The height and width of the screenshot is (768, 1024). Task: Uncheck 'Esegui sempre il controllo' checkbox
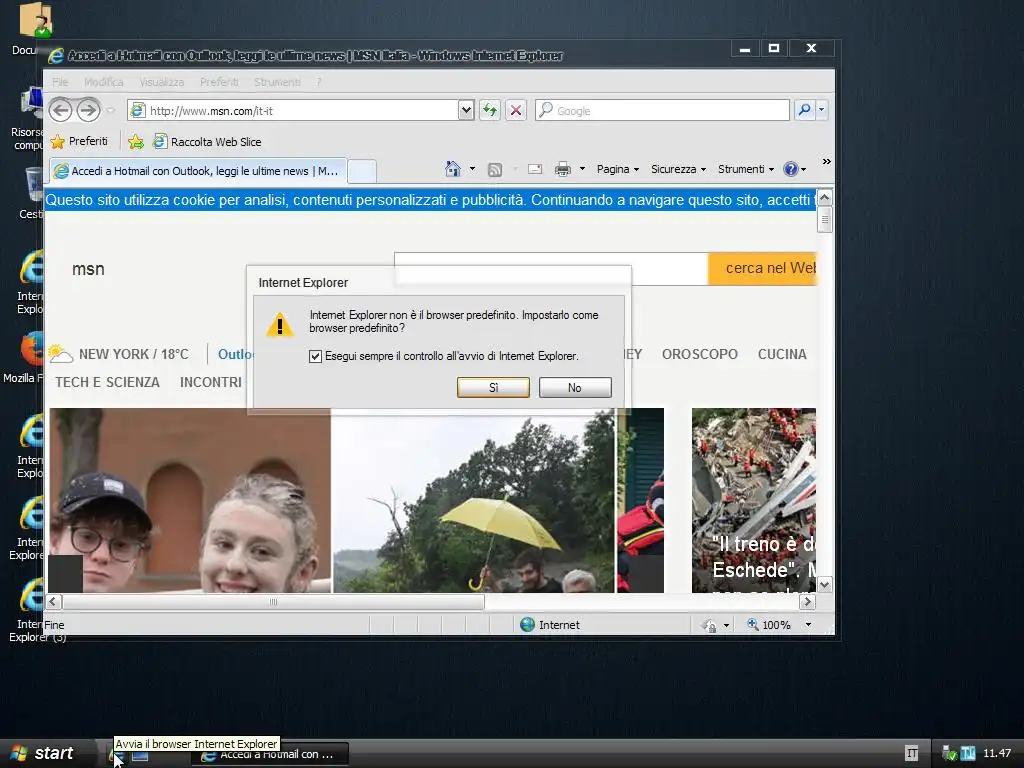tap(315, 356)
